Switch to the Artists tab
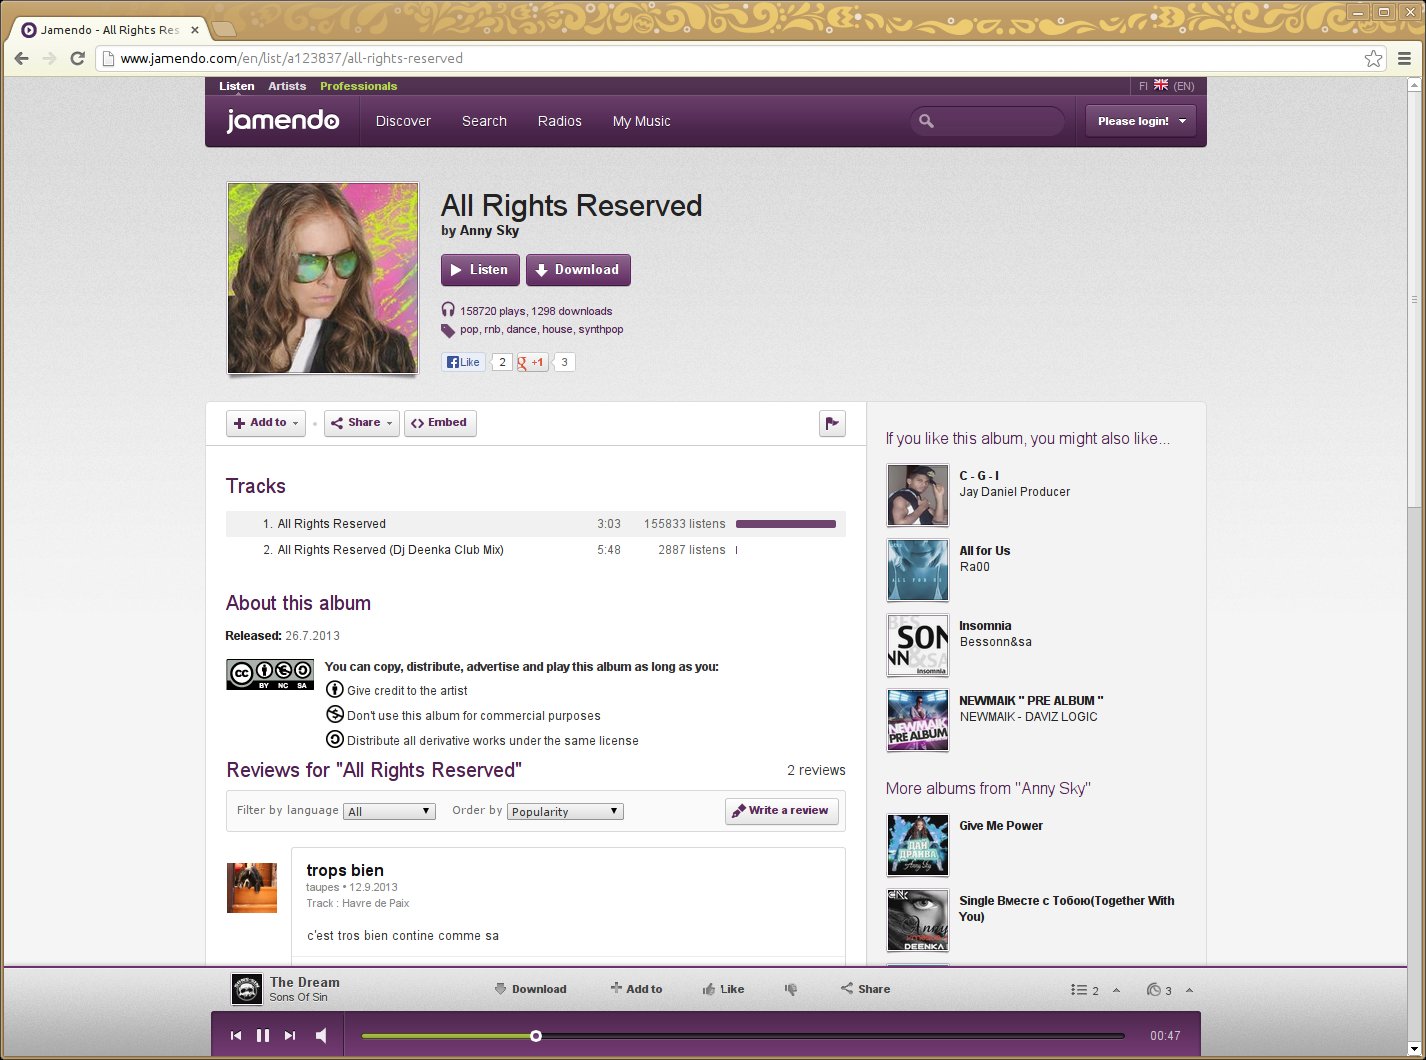The height and width of the screenshot is (1060, 1426). tap(287, 86)
